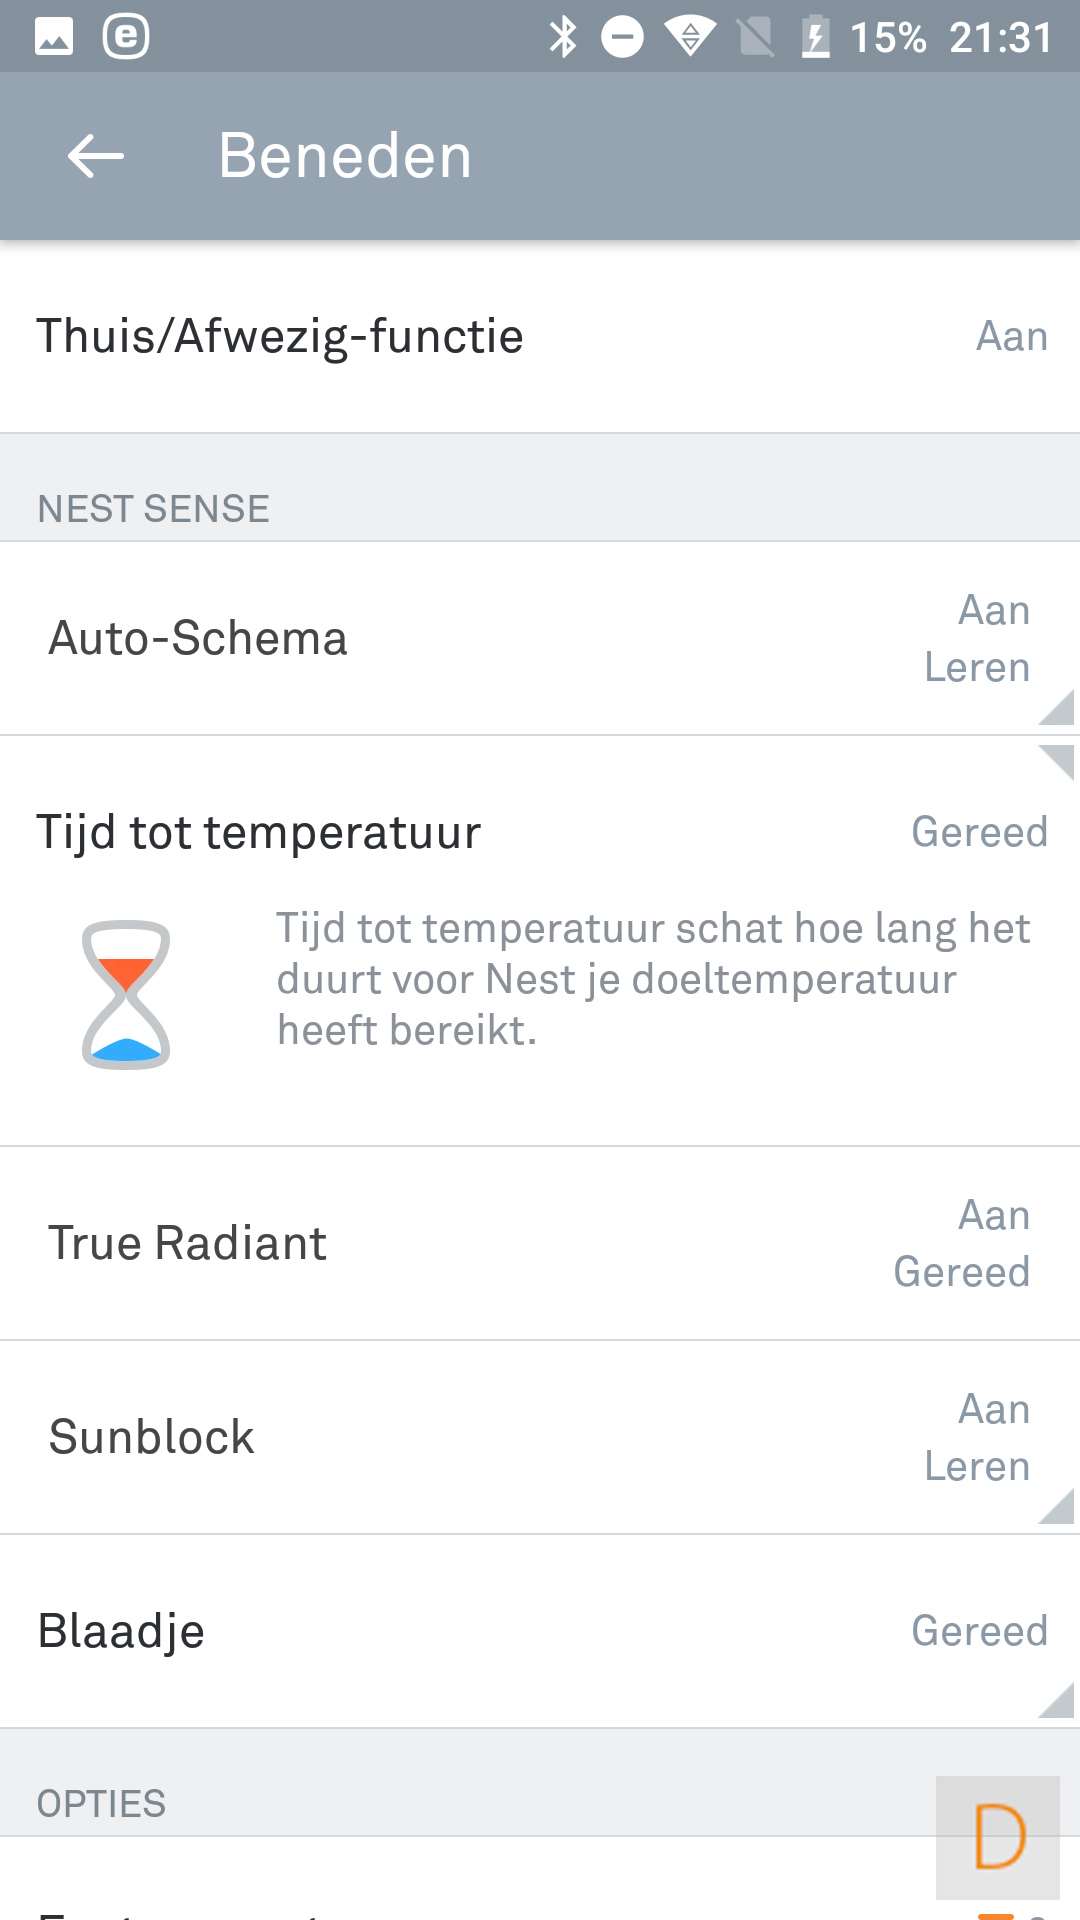Tap the battery charging icon
This screenshot has height=1920, width=1080.
pos(816,38)
